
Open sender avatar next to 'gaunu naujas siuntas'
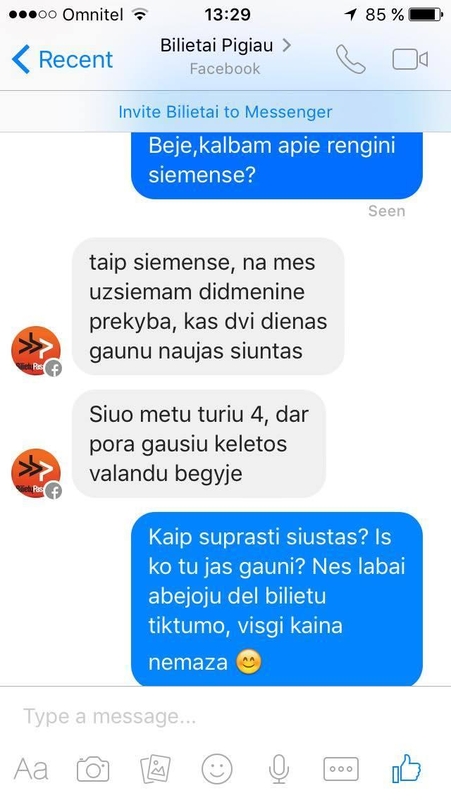(36, 351)
